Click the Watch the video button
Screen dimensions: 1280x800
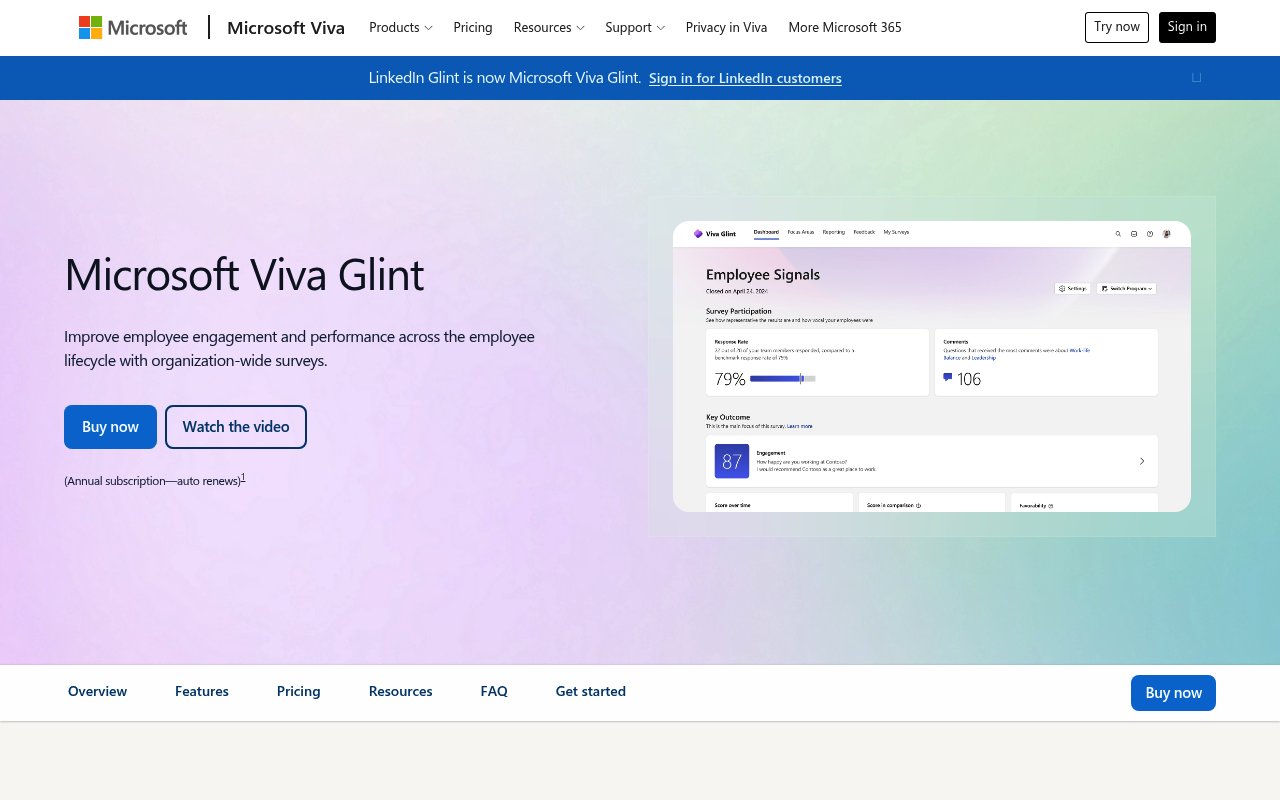236,427
